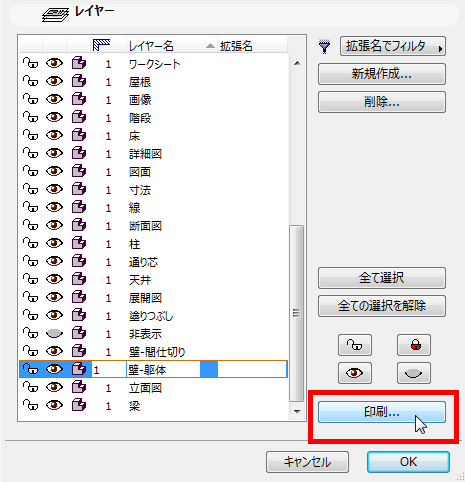The image size is (465, 482).
Task: Click the hide layers closed-eye button
Action: [x=414, y=373]
